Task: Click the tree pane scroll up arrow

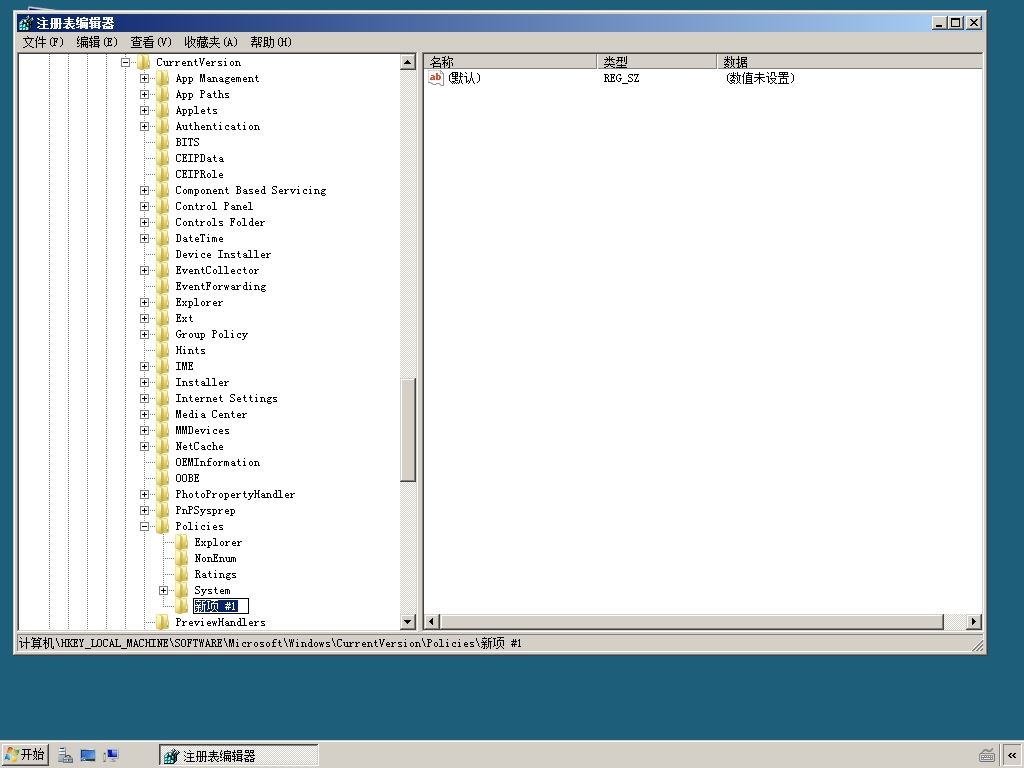Action: pos(408,63)
